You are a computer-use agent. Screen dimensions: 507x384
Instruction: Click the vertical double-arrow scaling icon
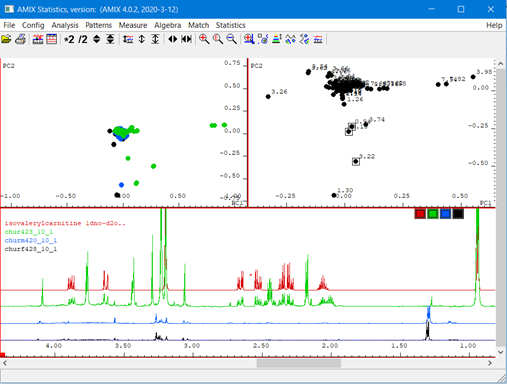142,39
